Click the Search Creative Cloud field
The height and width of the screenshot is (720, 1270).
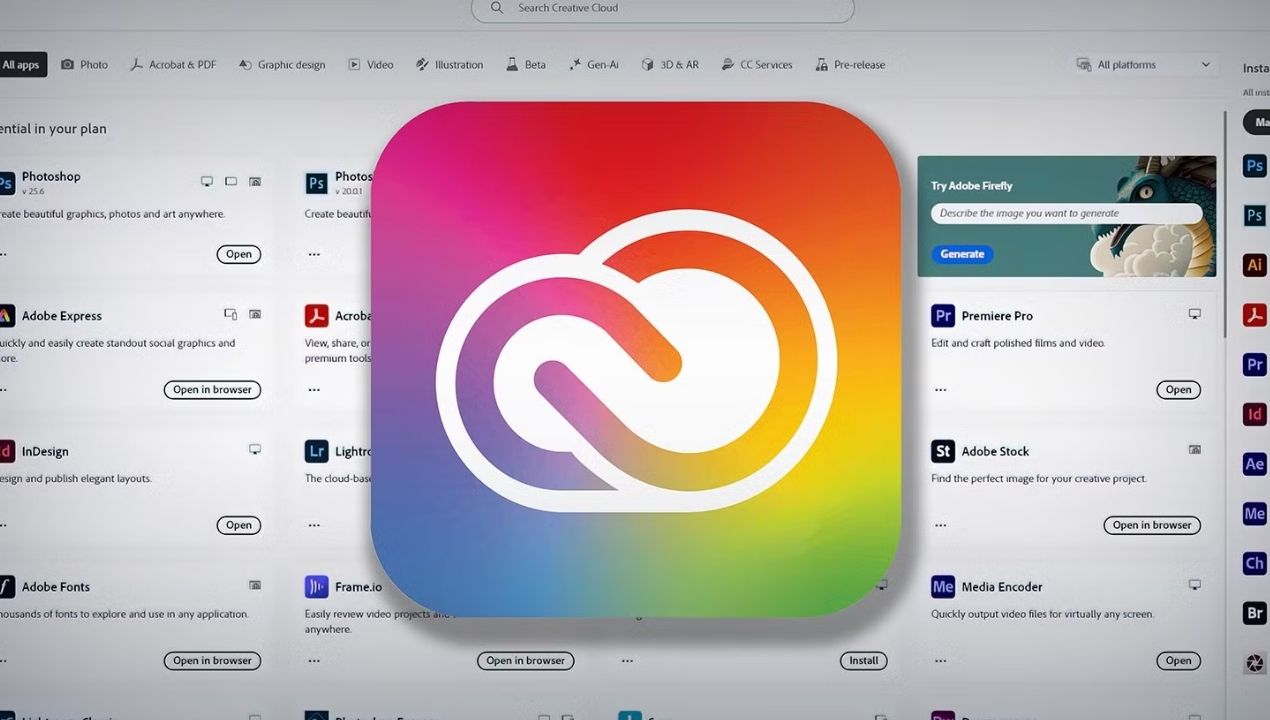coord(662,8)
